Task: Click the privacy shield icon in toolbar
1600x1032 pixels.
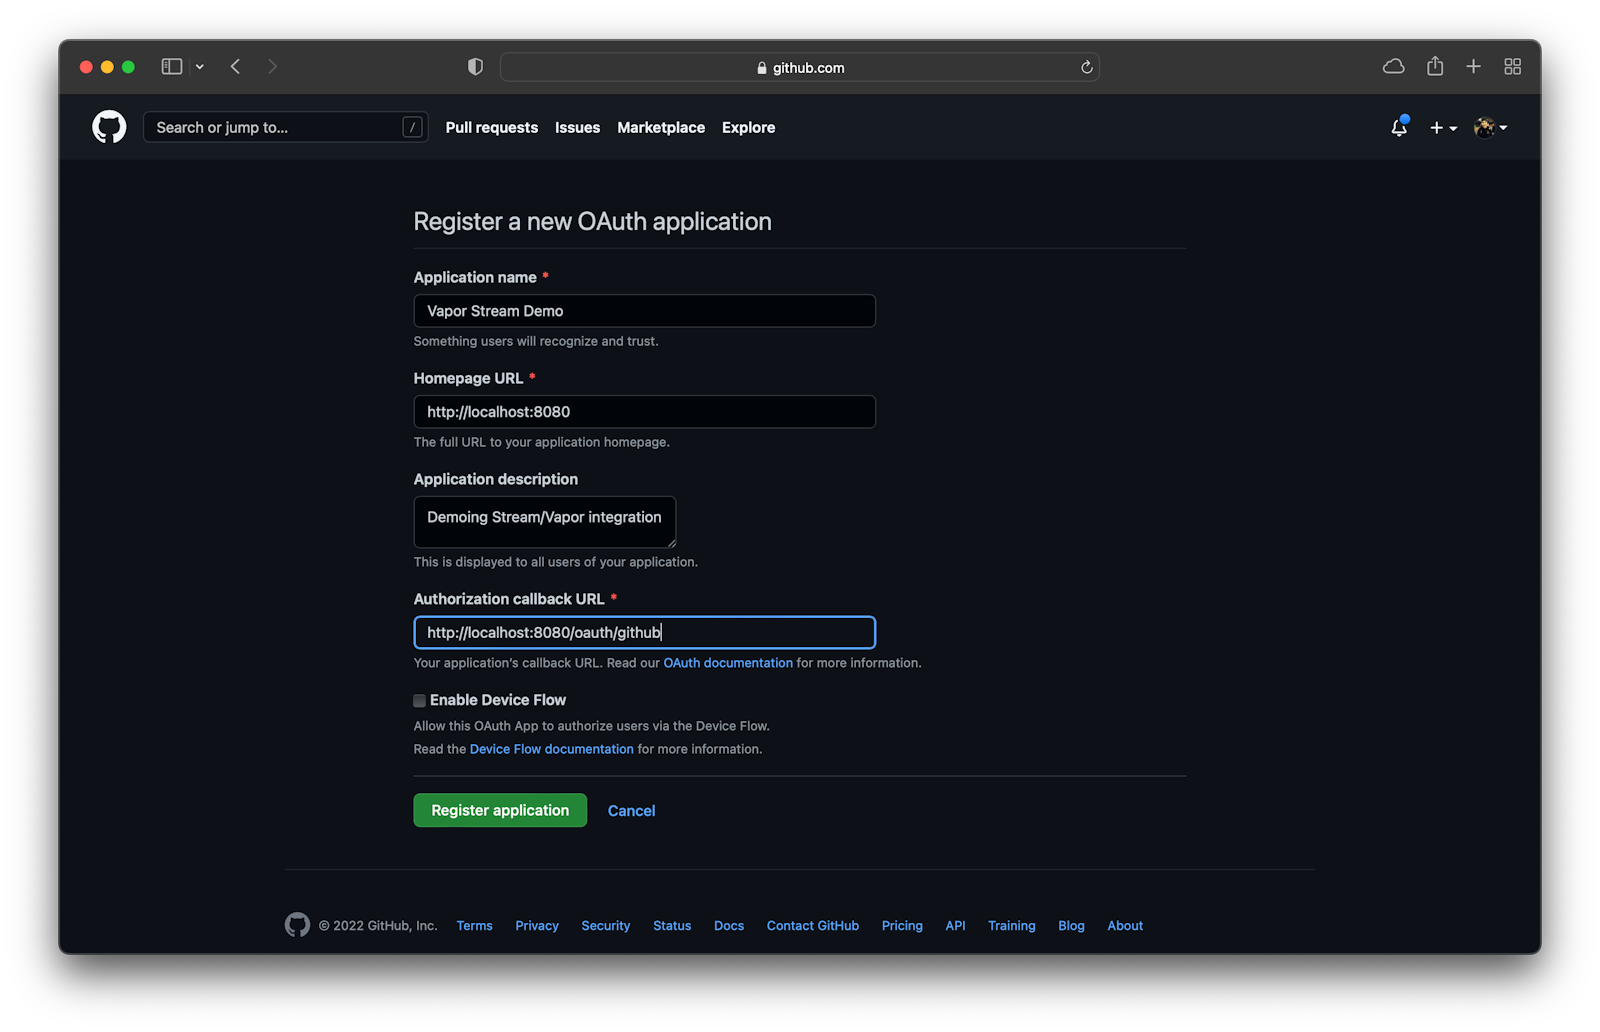Action: pyautogui.click(x=474, y=66)
